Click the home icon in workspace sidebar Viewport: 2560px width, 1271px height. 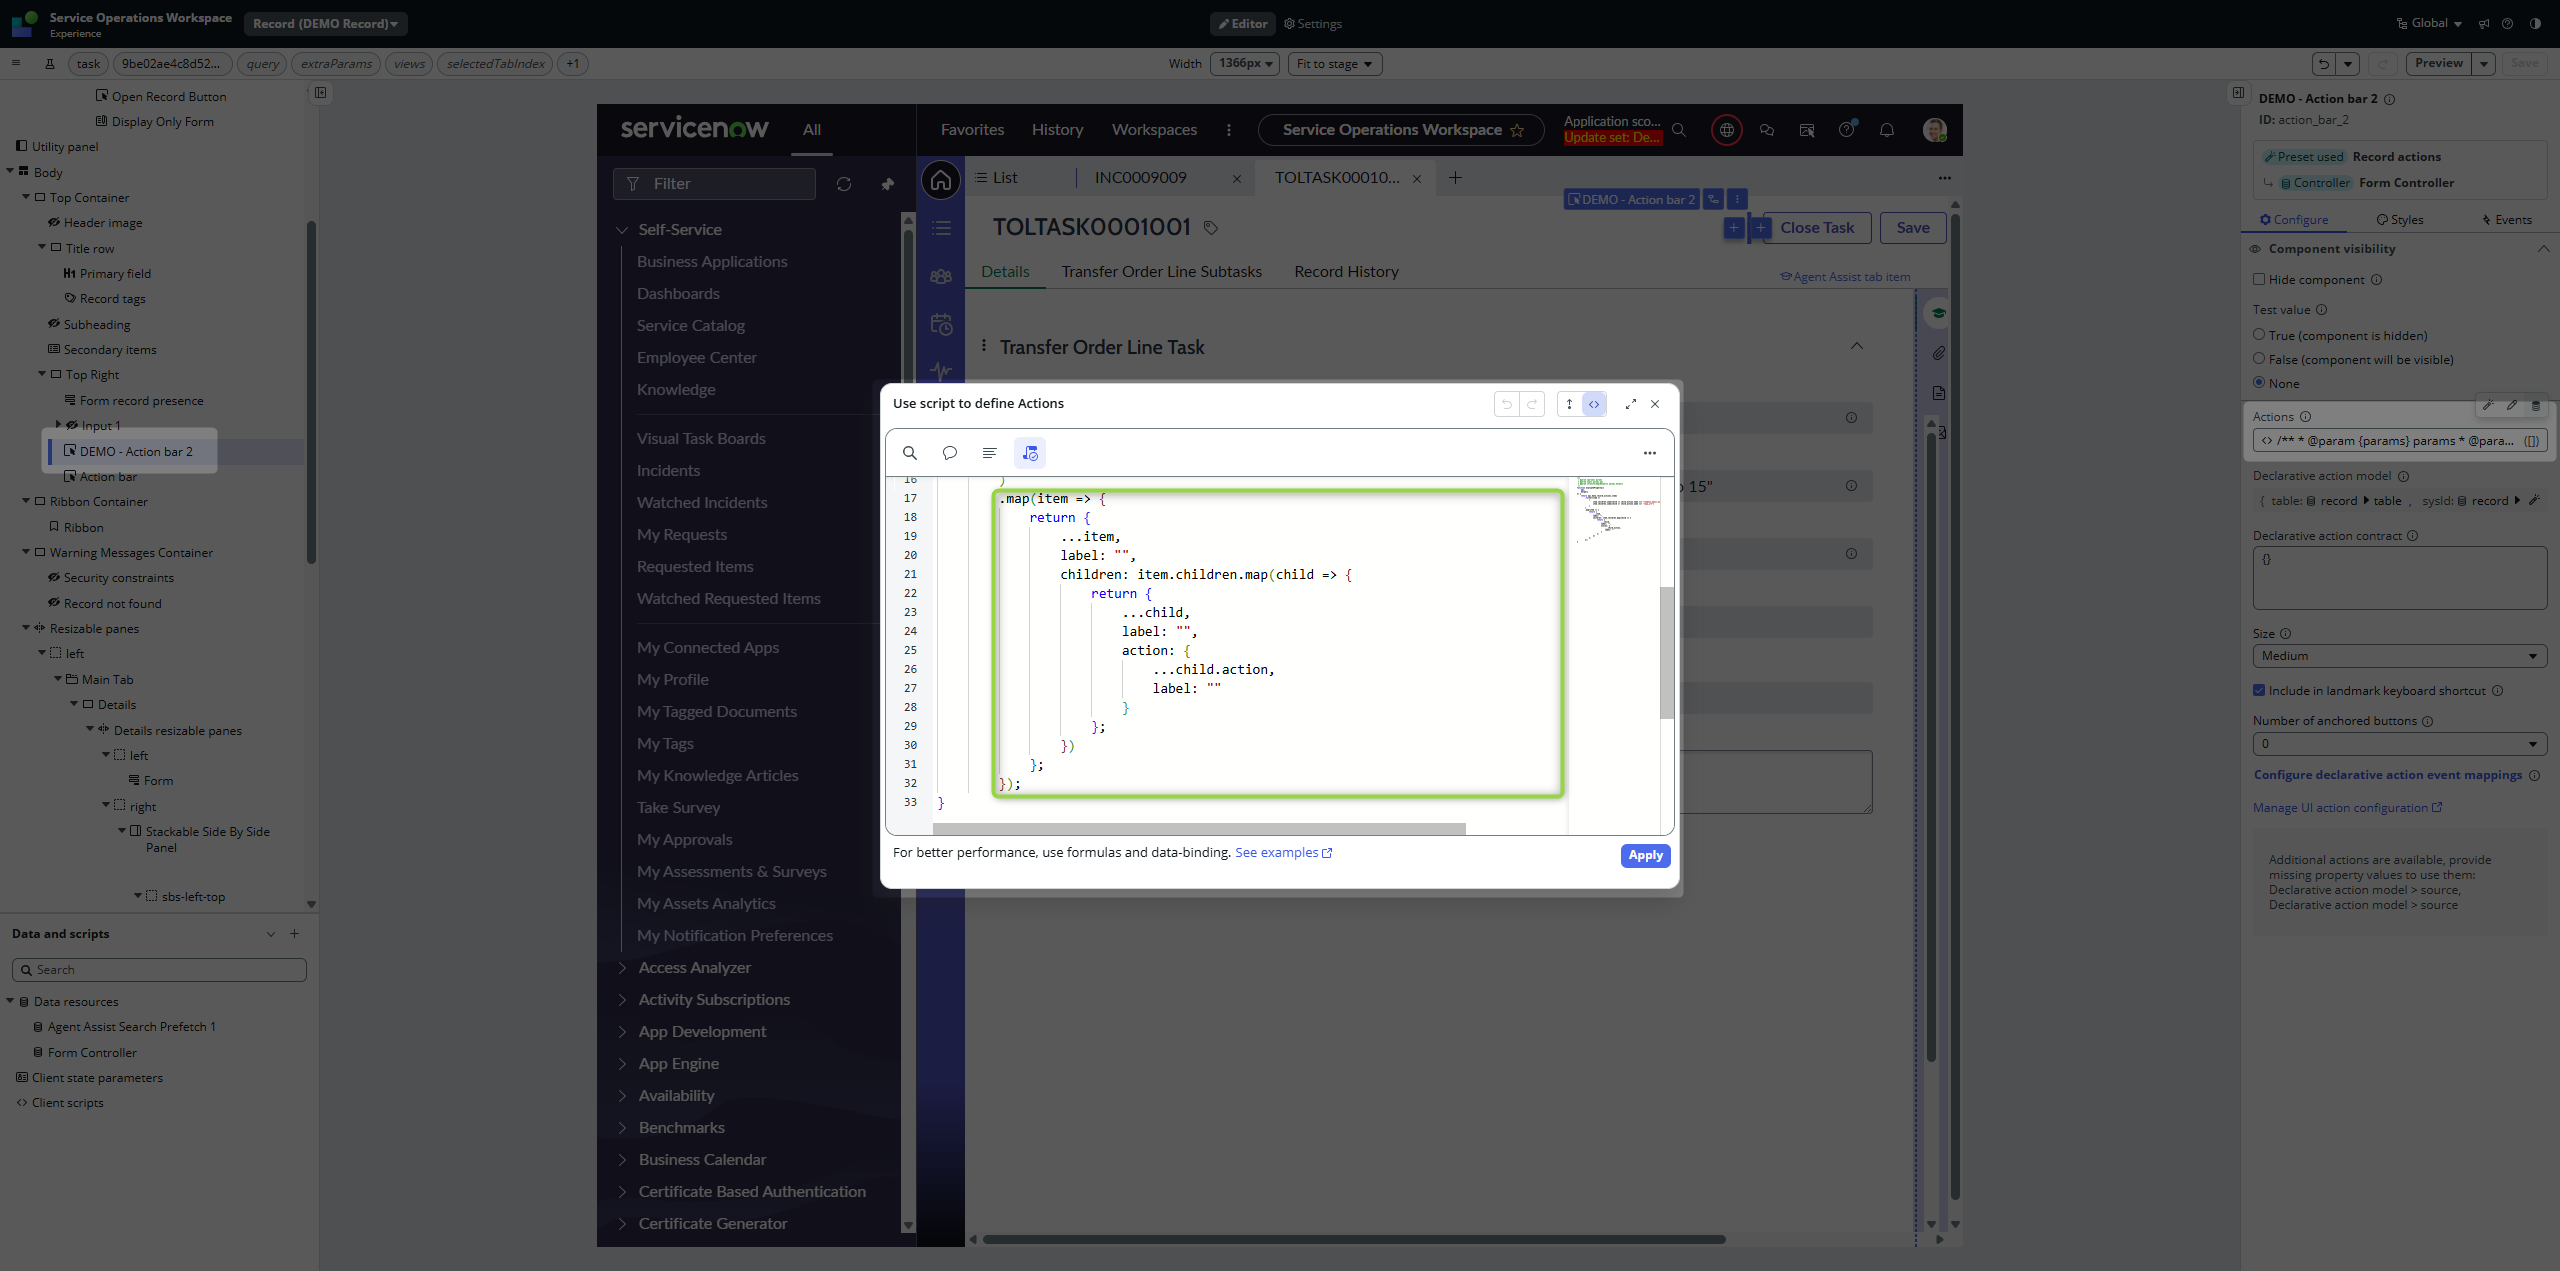(940, 181)
